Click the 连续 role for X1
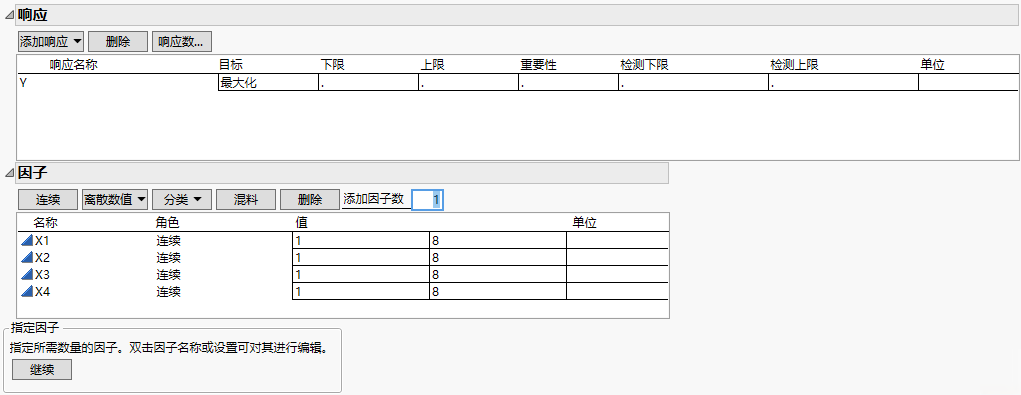 point(169,241)
